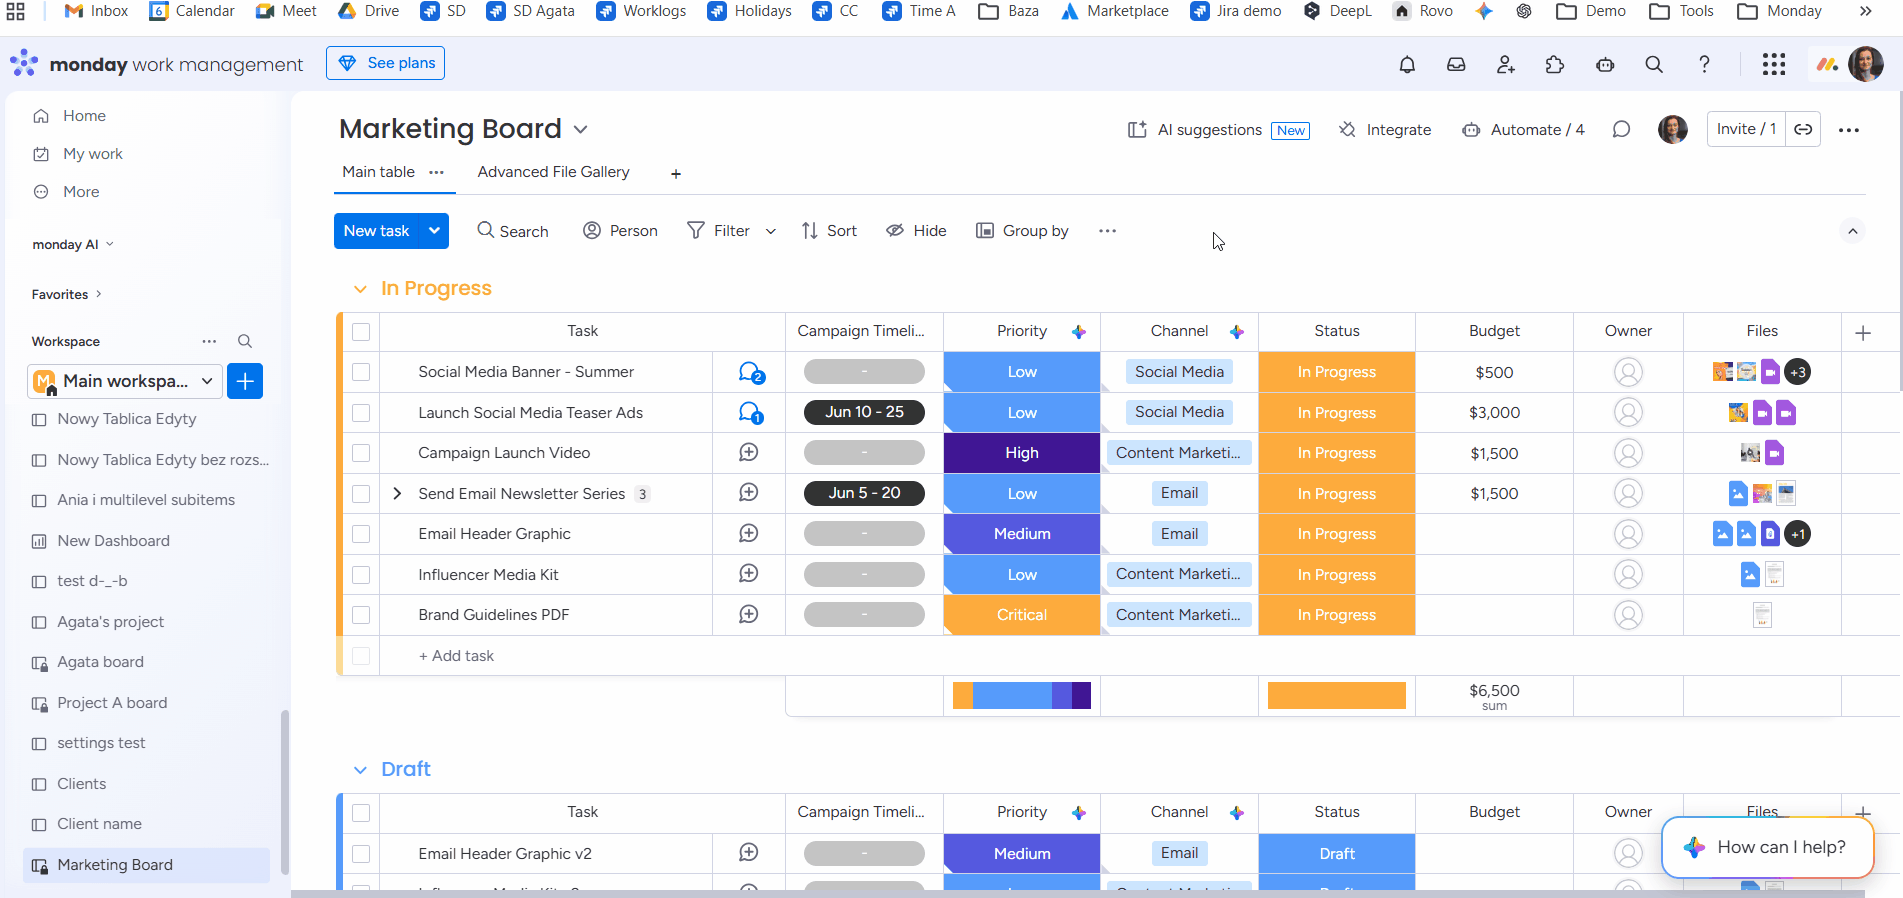This screenshot has height=898, width=1903.
Task: Open the top bar search magnifier
Action: tap(1654, 65)
